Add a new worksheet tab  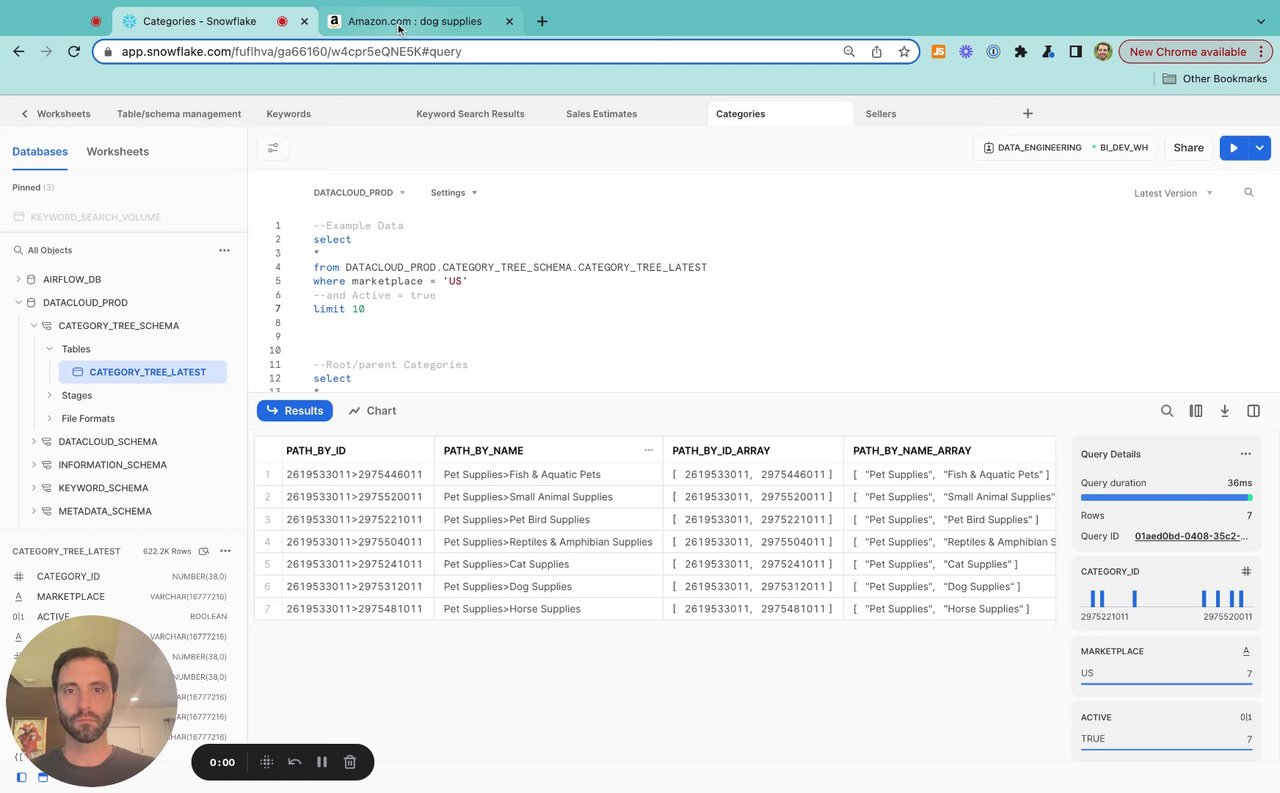(x=1027, y=114)
